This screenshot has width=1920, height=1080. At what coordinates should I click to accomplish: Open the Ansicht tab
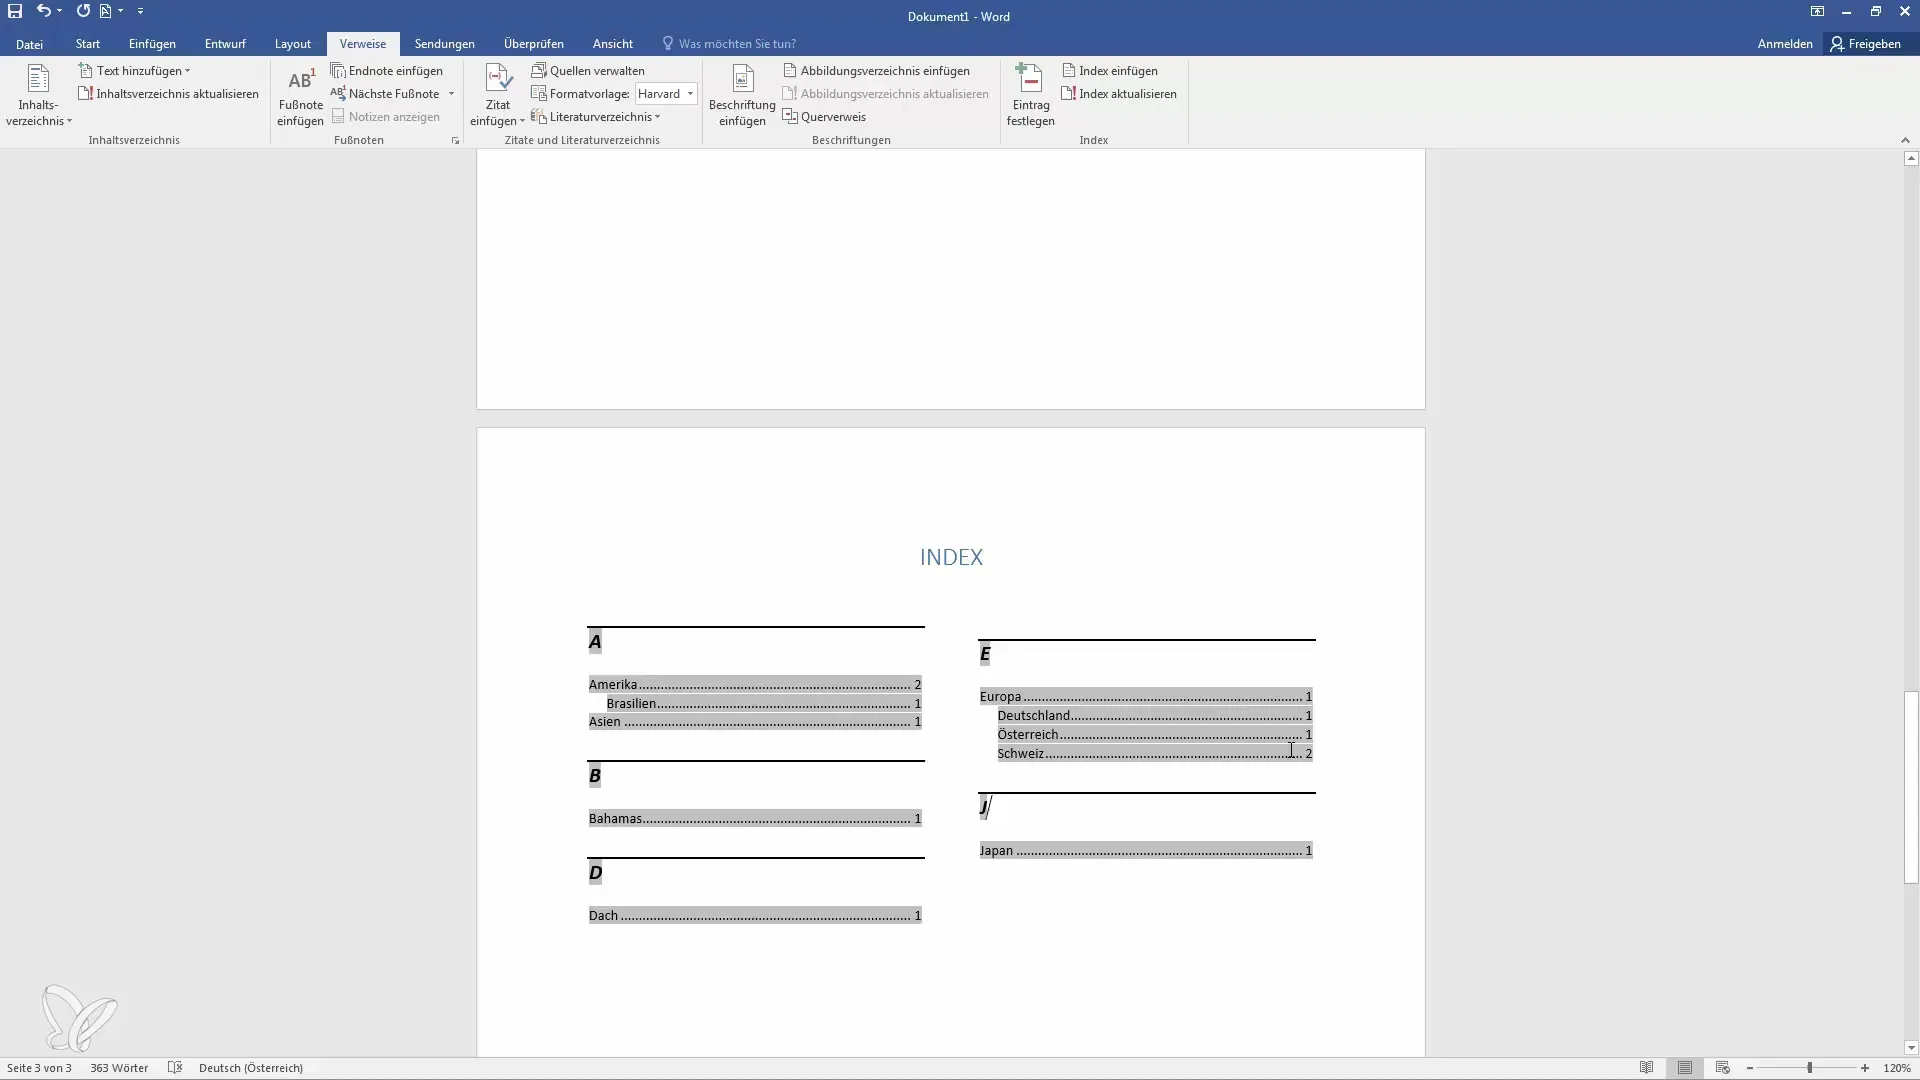613,44
